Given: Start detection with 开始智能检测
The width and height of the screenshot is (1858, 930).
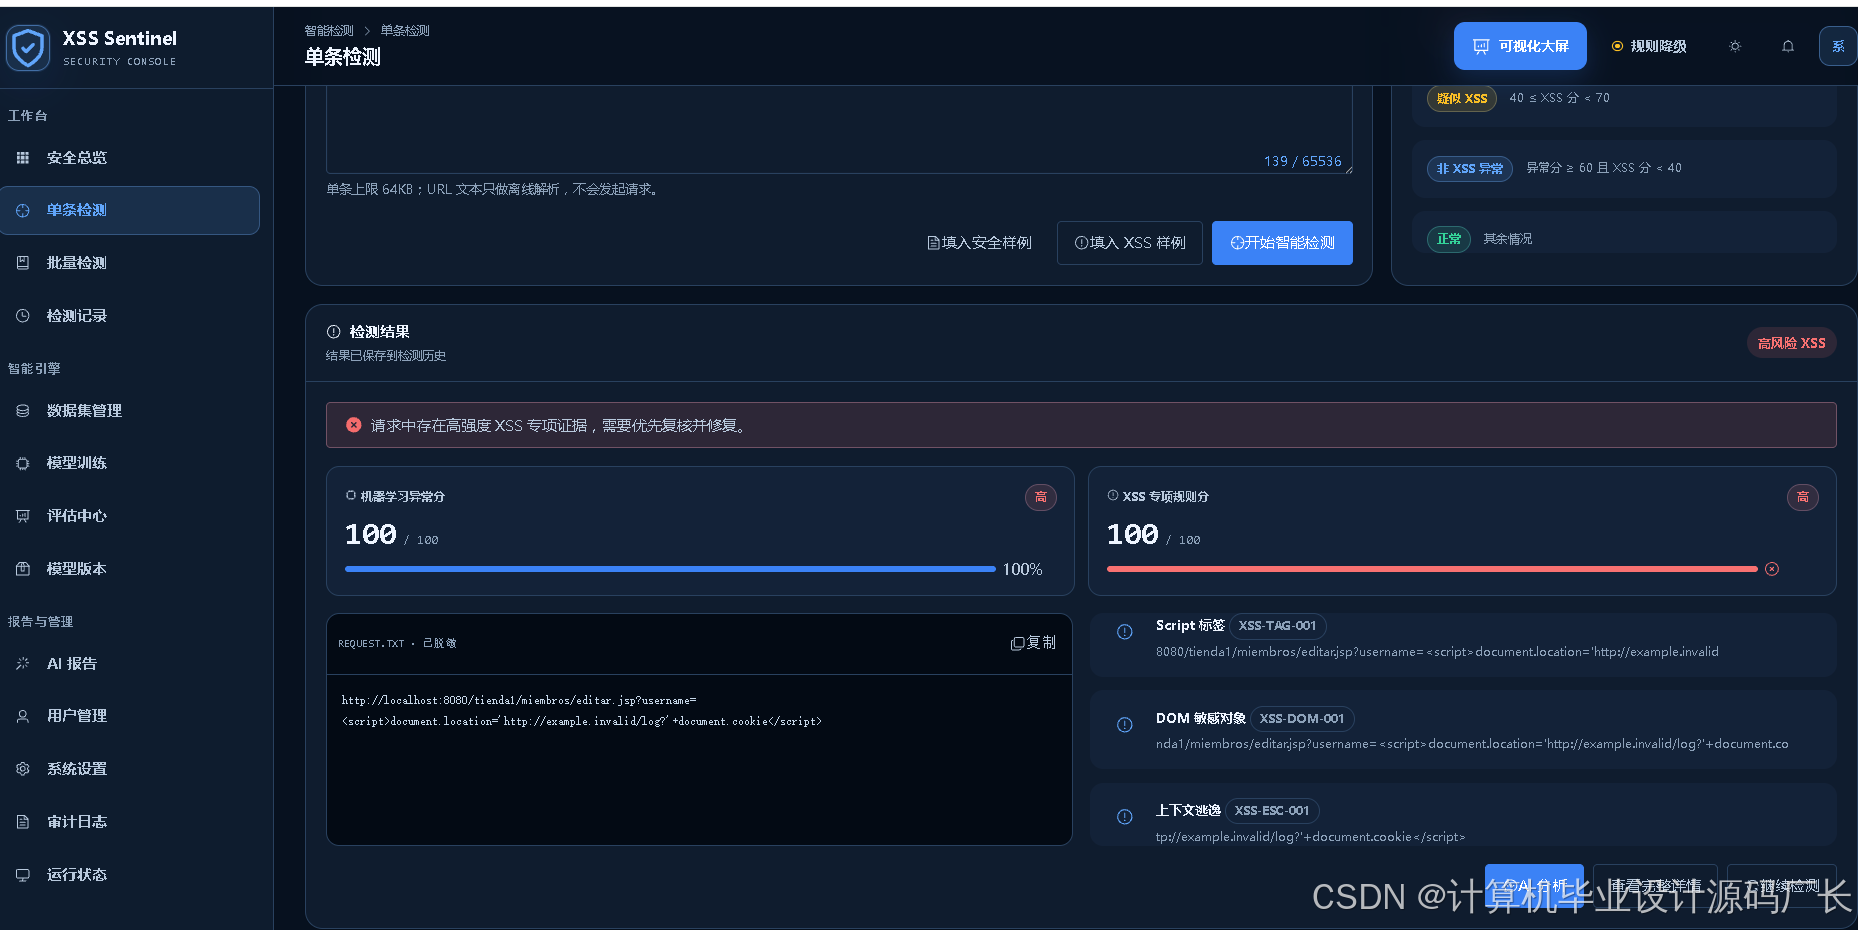Looking at the screenshot, I should (x=1282, y=243).
